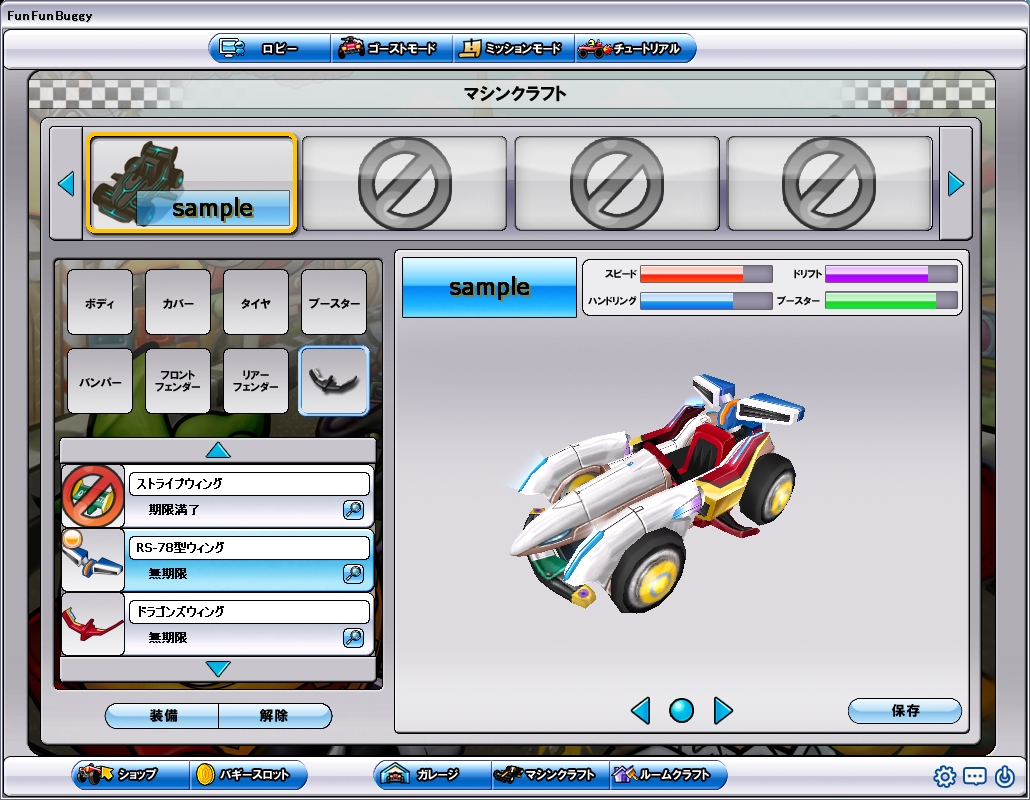1030x800 pixels.
Task: Click the 解除 unequip button
Action: click(x=275, y=715)
